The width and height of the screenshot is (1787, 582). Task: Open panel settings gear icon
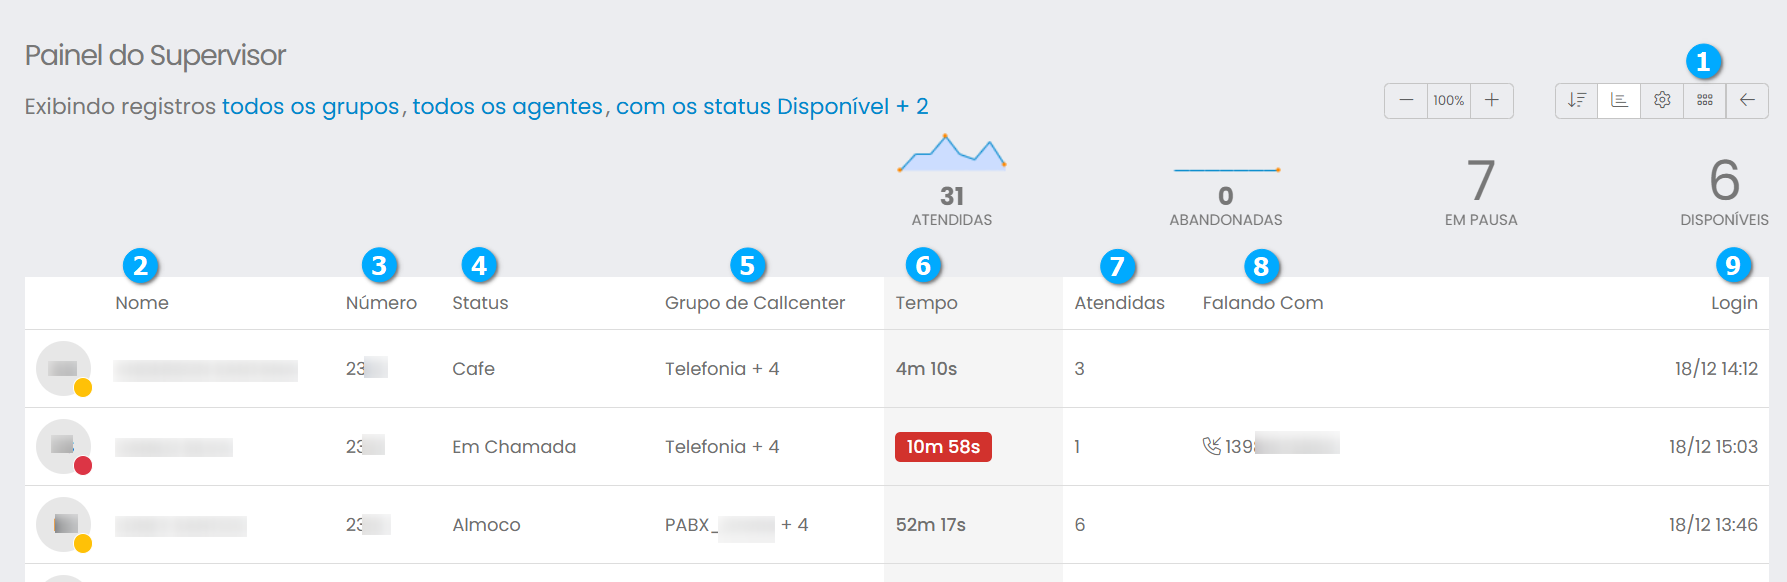click(1662, 100)
